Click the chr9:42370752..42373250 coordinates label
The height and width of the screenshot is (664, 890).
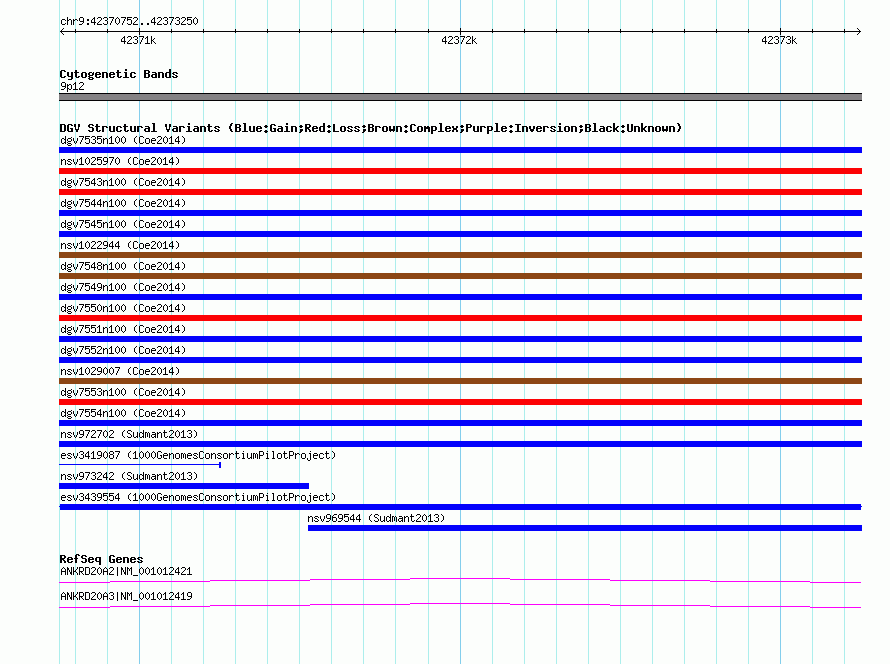tap(129, 21)
